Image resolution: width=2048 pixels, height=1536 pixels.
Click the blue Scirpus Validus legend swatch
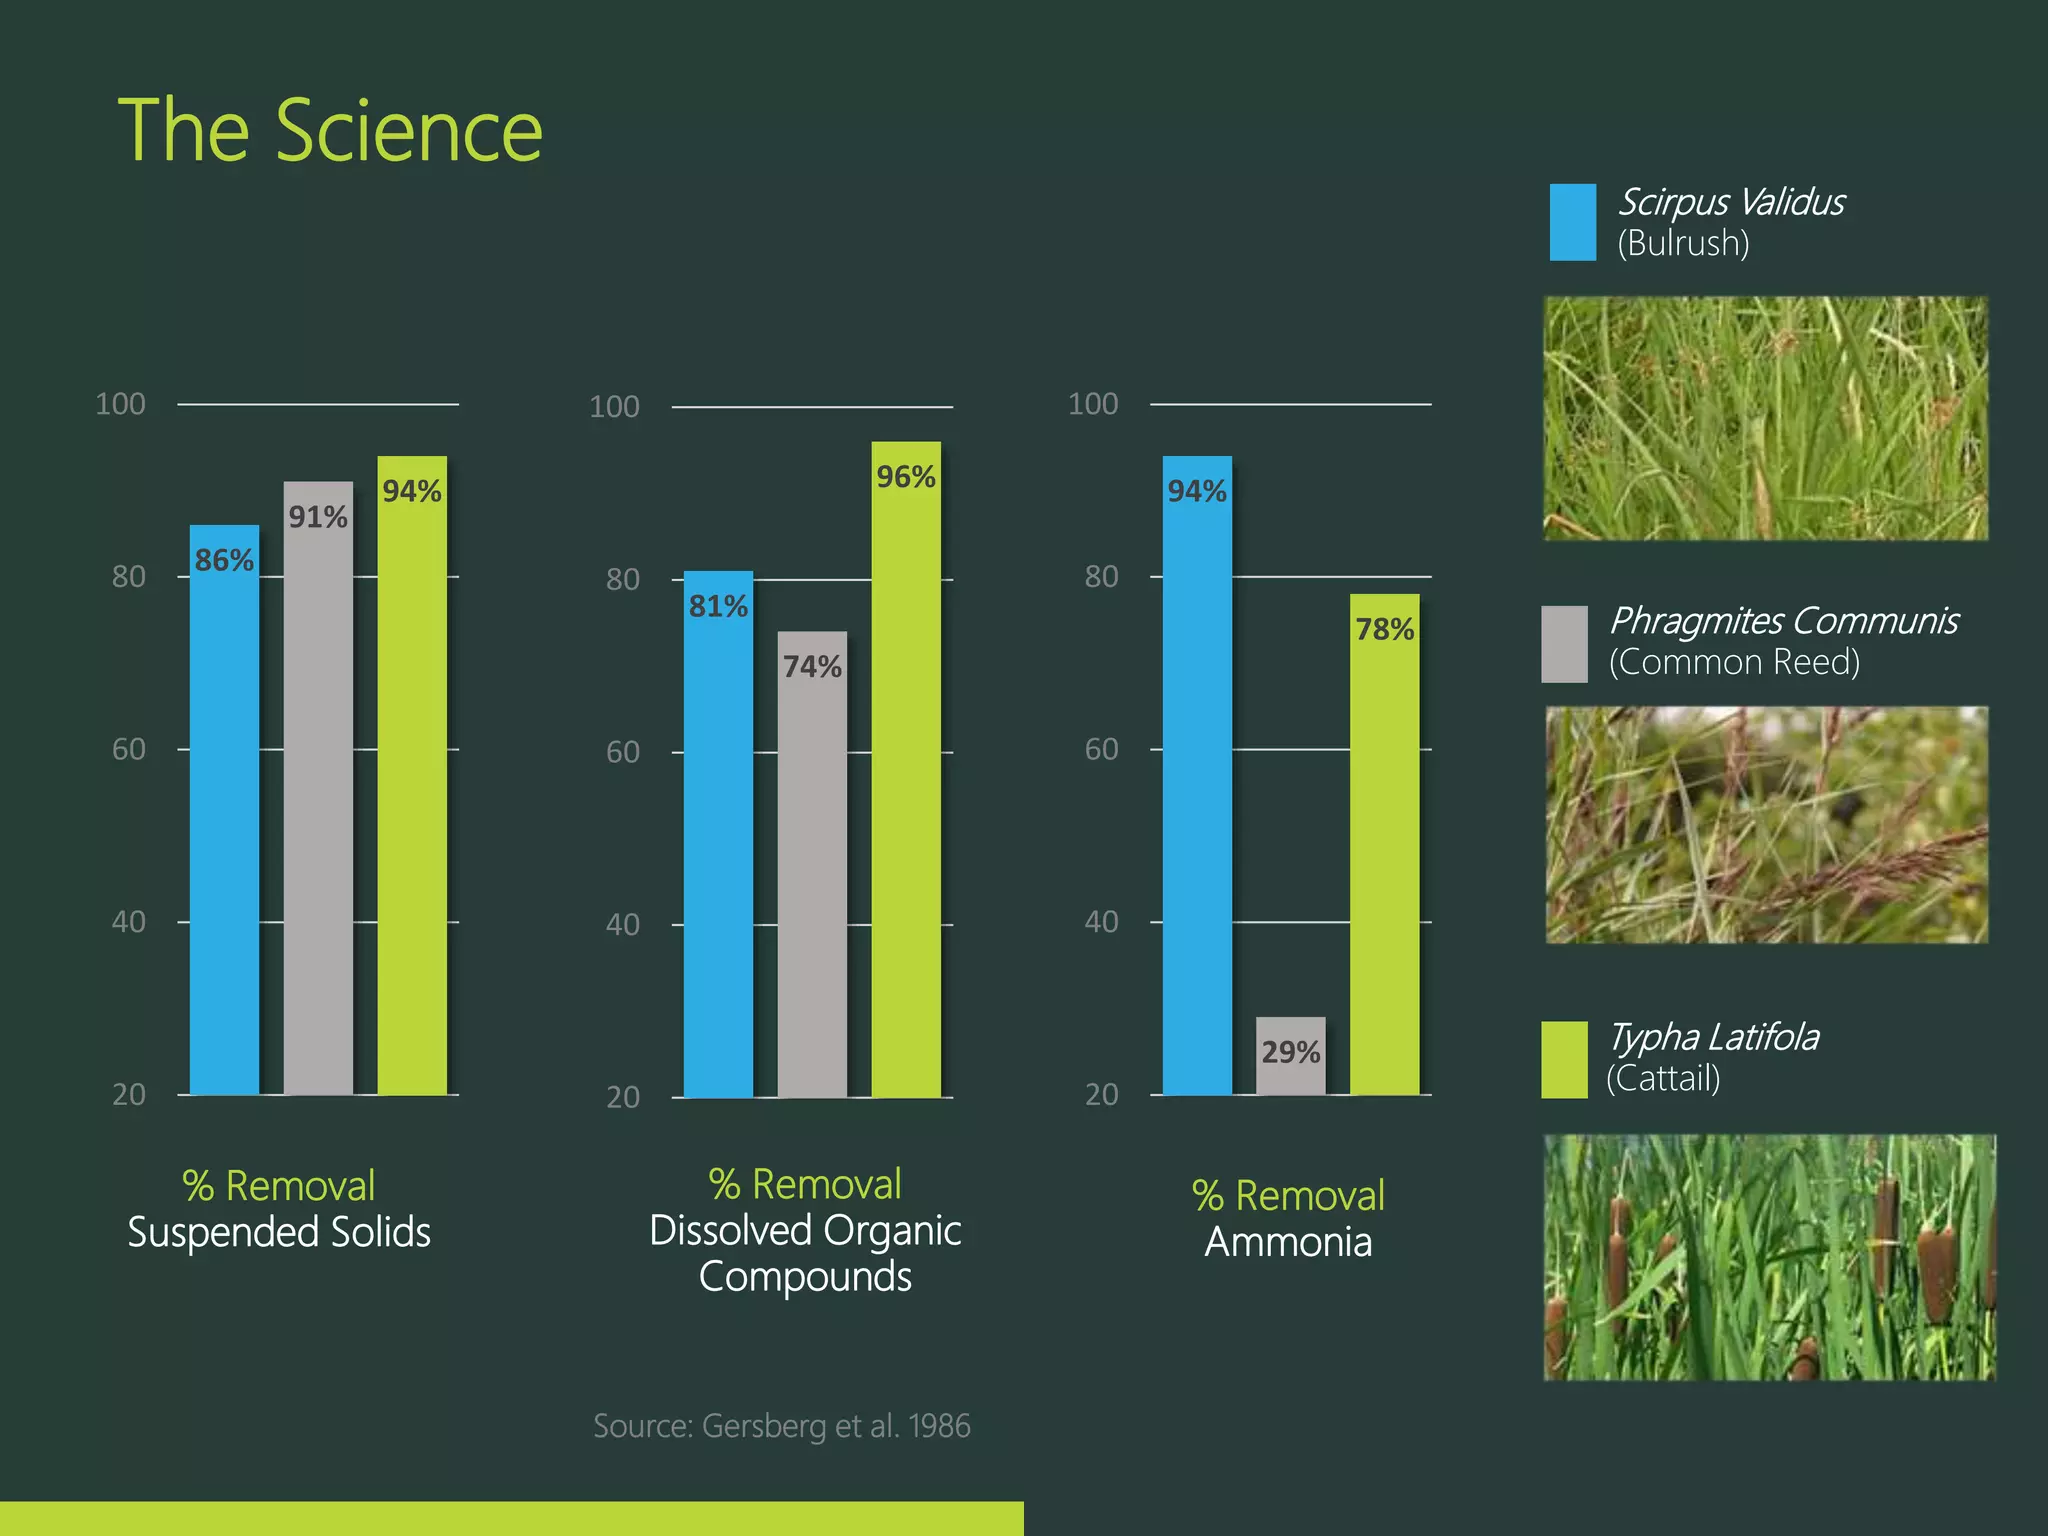coord(1572,222)
